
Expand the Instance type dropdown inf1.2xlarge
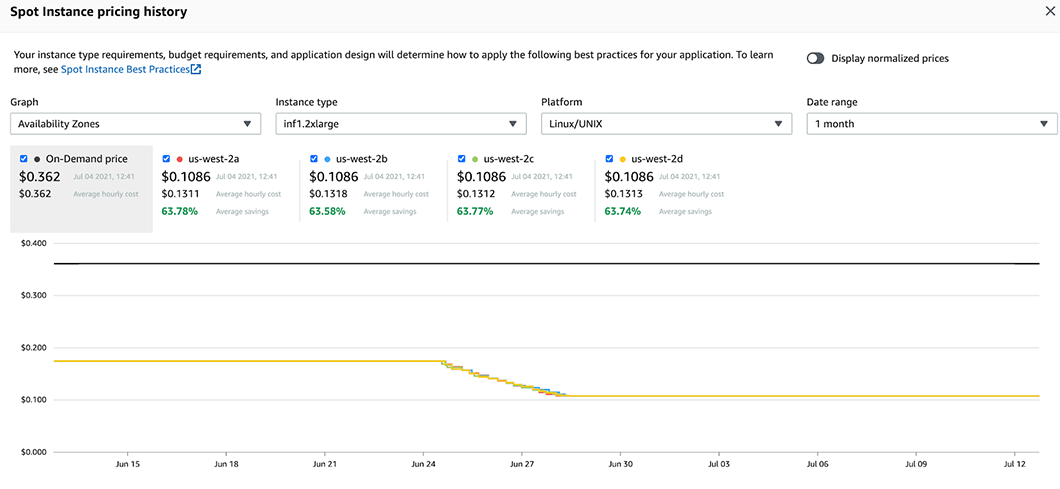pyautogui.click(x=400, y=124)
